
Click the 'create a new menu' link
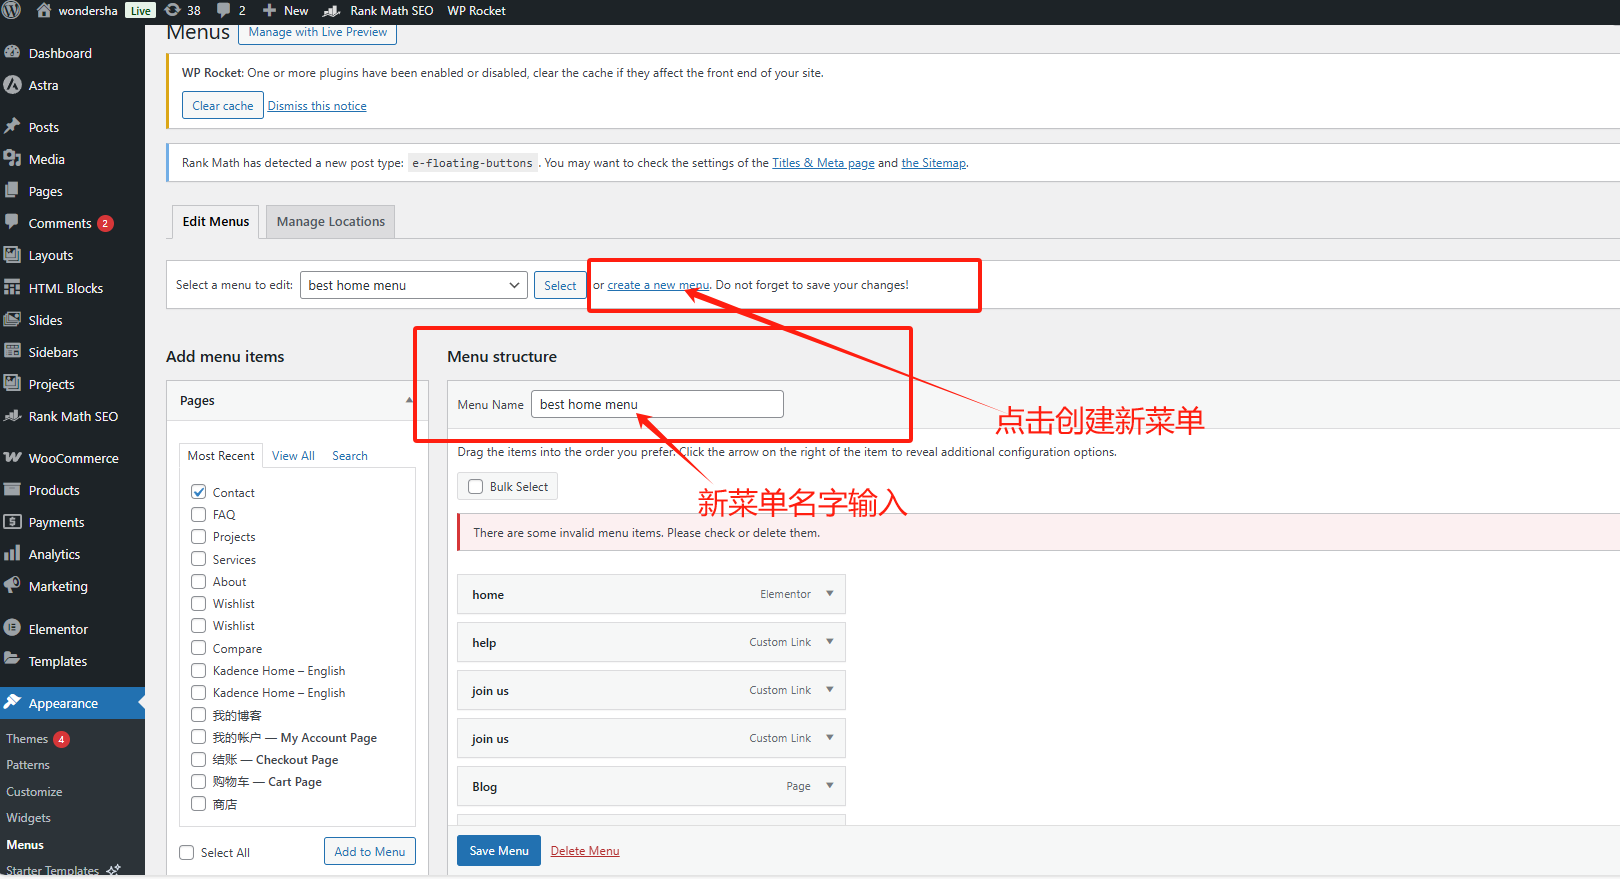pos(658,285)
